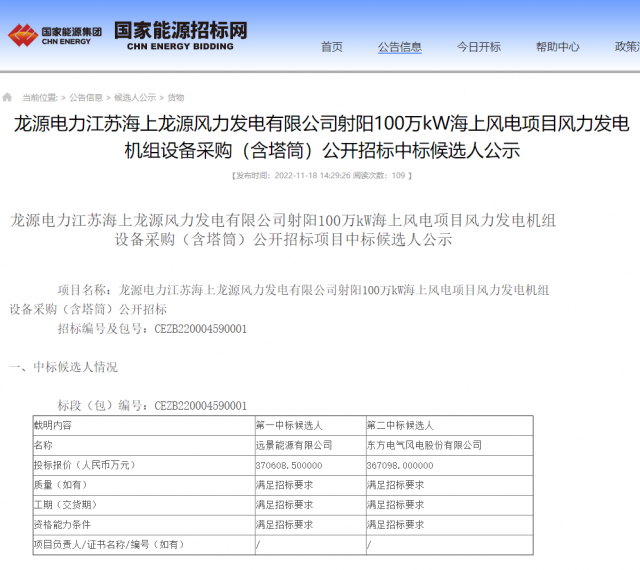Image resolution: width=640 pixels, height=570 pixels.
Task: Click the main announcement headline
Action: coord(320,138)
